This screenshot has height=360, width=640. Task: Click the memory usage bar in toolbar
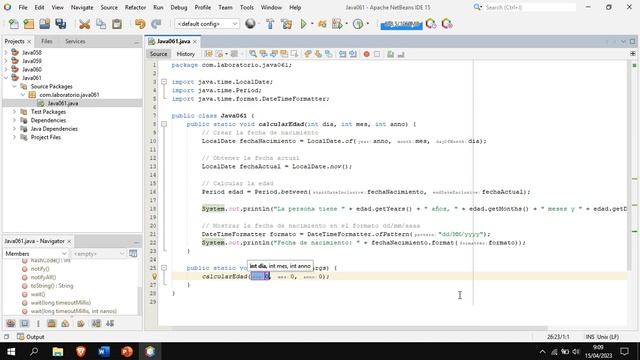click(401, 24)
